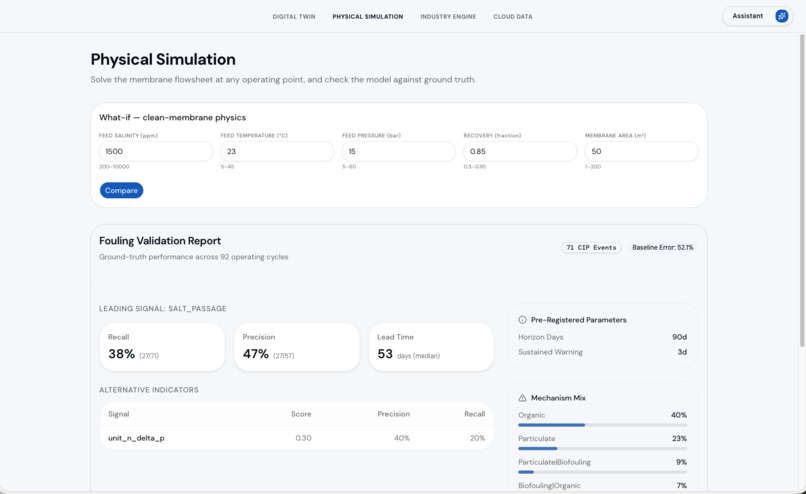
Task: Click the Precision column header in table
Action: (x=394, y=414)
